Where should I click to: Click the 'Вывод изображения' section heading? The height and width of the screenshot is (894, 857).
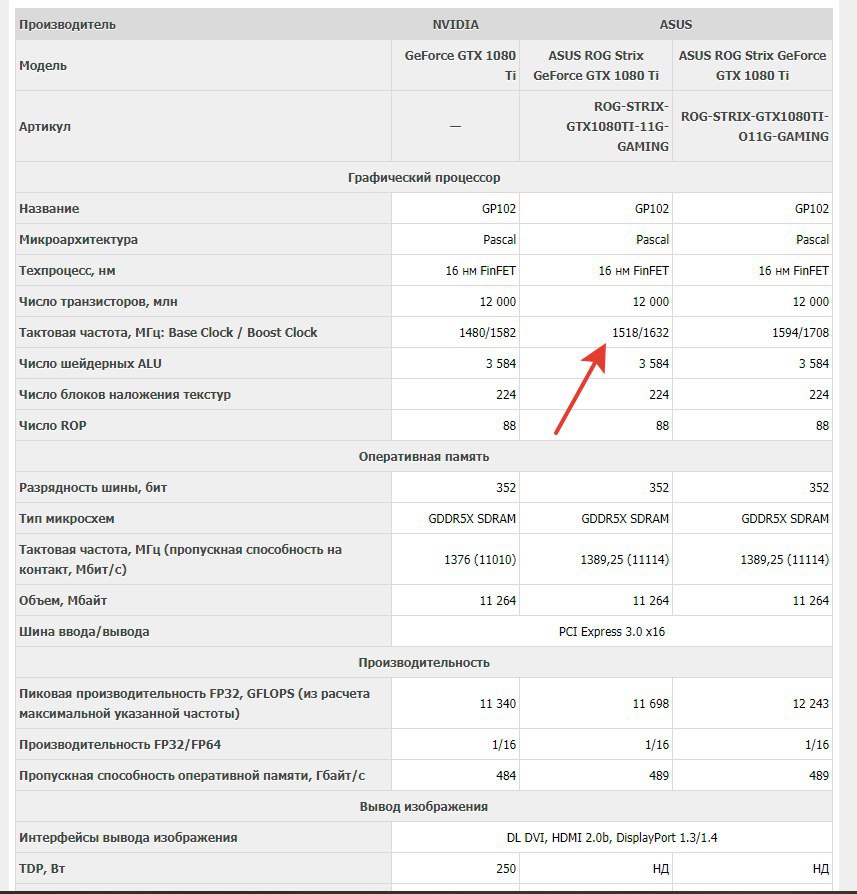coord(424,807)
